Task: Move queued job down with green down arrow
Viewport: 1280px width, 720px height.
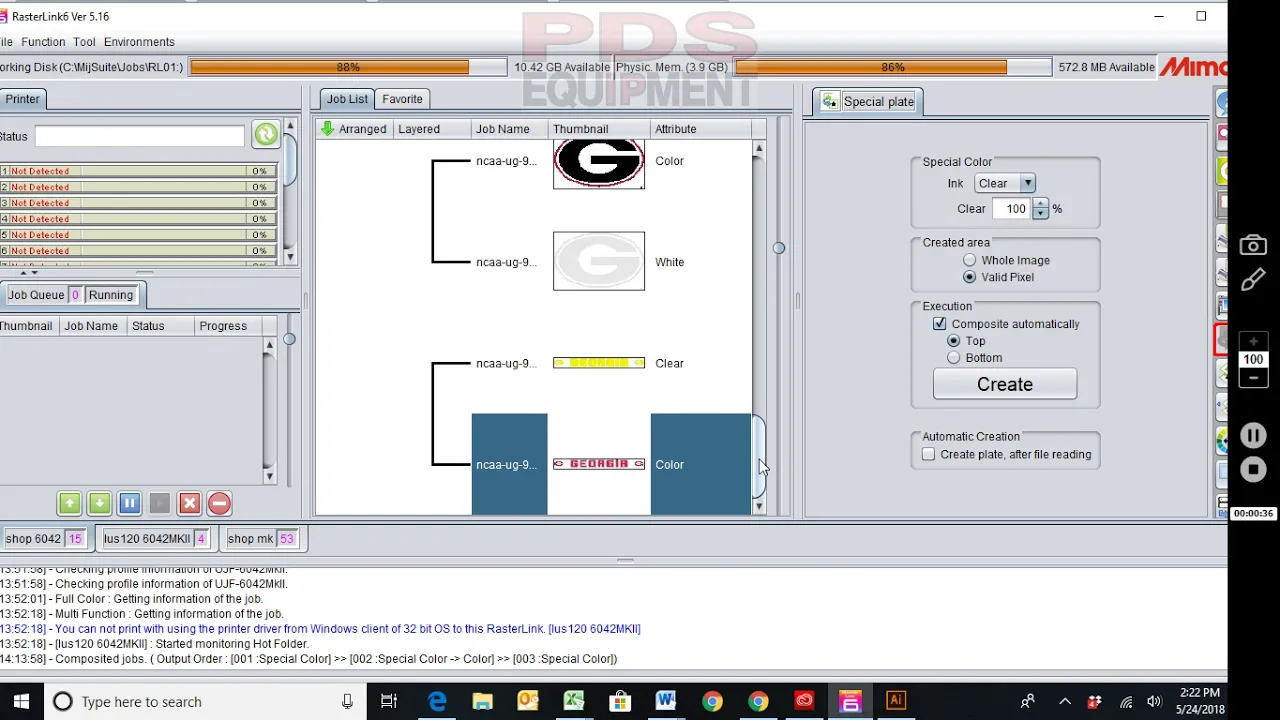Action: (99, 503)
